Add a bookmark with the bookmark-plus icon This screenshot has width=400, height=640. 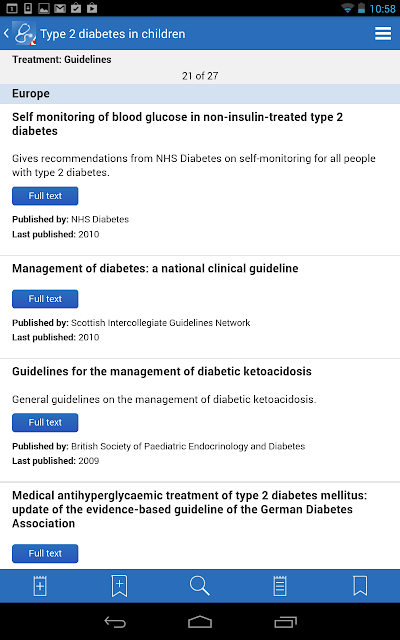[x=120, y=586]
